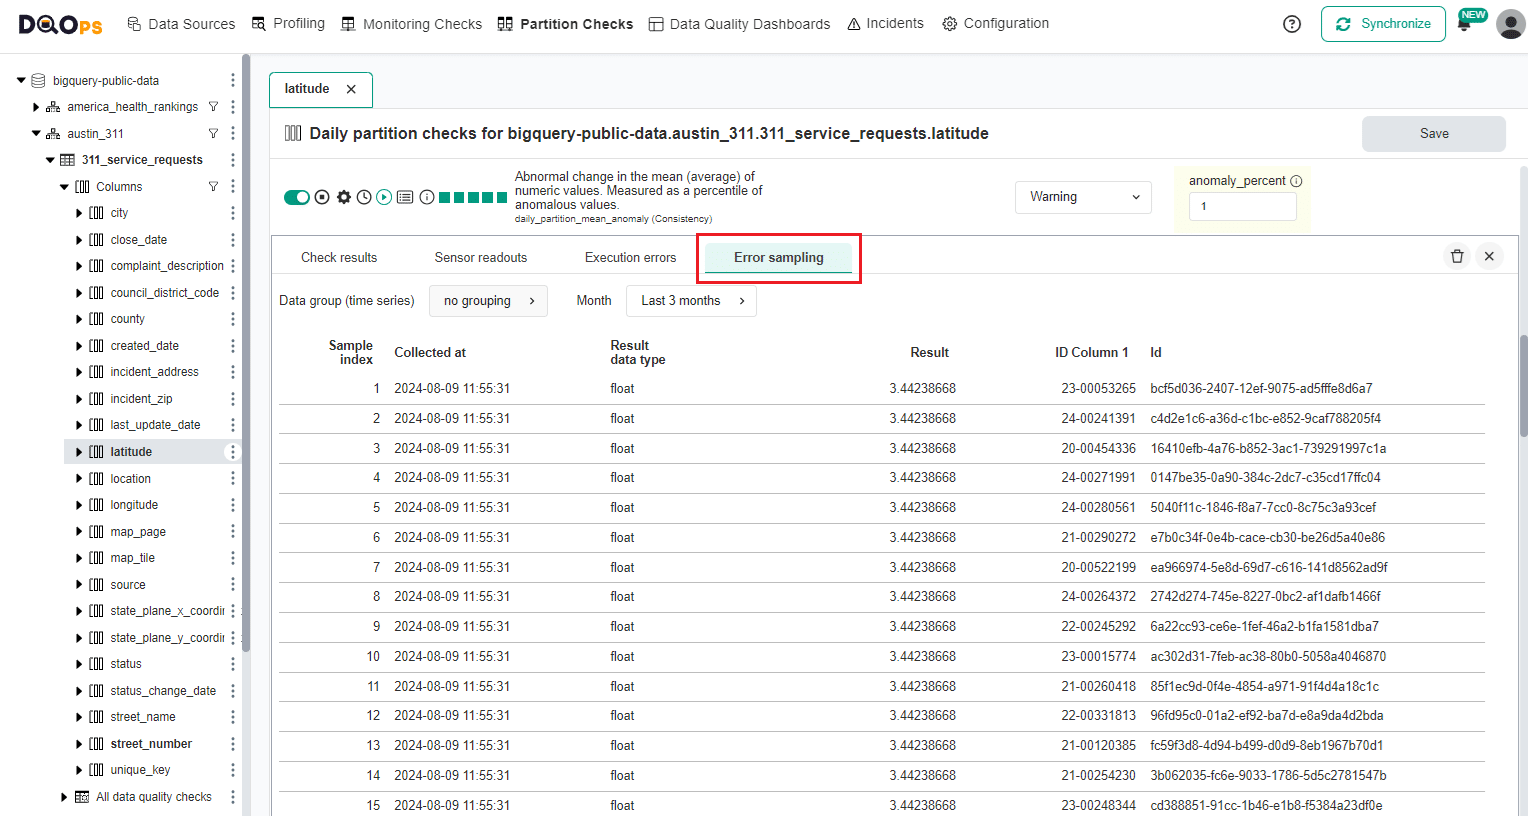Open check settings via gear icon
The image size is (1528, 816).
(x=344, y=197)
